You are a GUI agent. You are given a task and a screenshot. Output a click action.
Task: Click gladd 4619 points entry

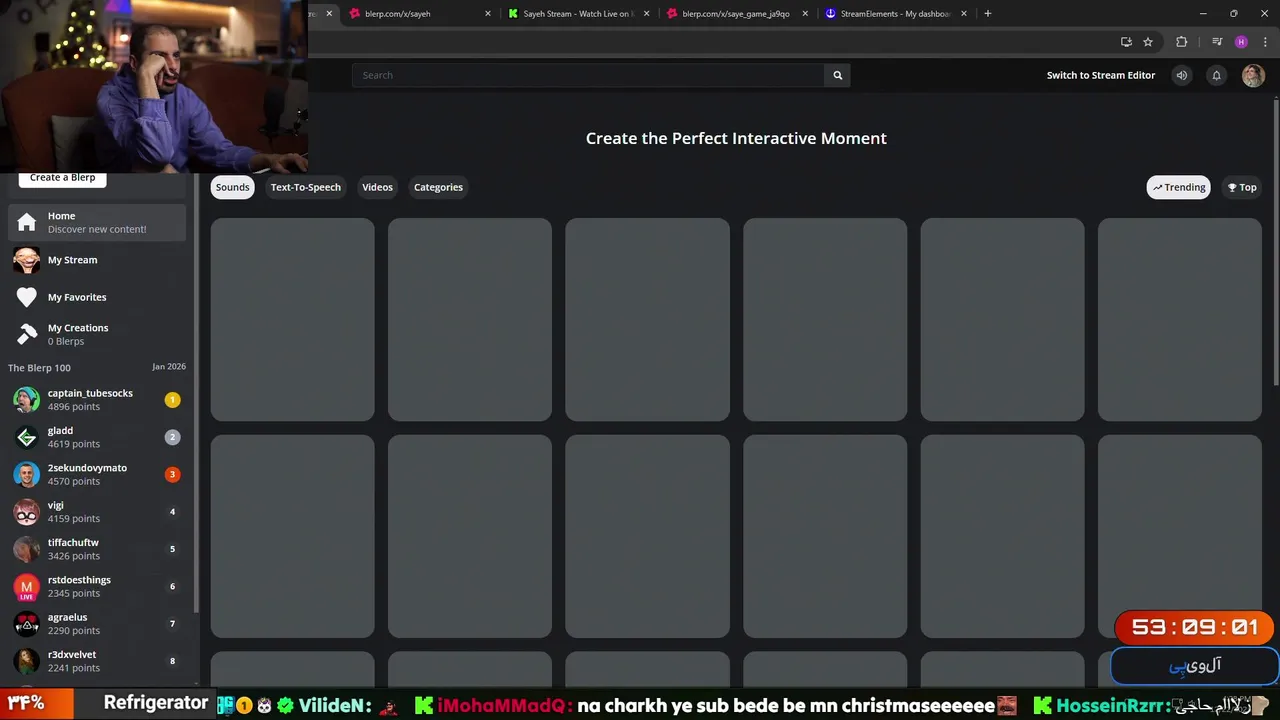(x=97, y=437)
